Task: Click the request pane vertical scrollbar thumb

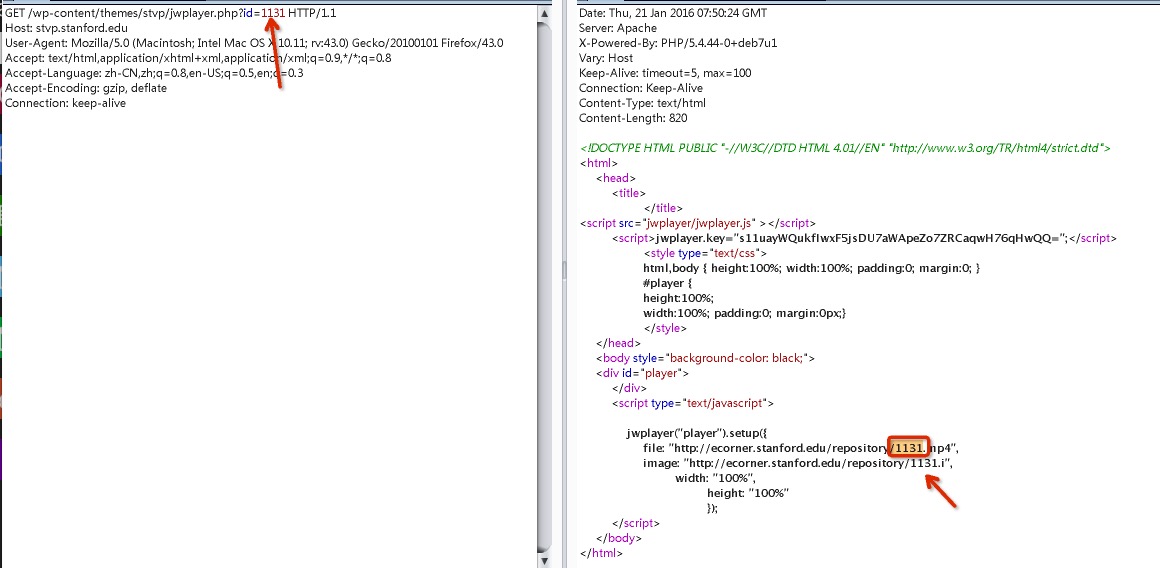Action: [544, 287]
